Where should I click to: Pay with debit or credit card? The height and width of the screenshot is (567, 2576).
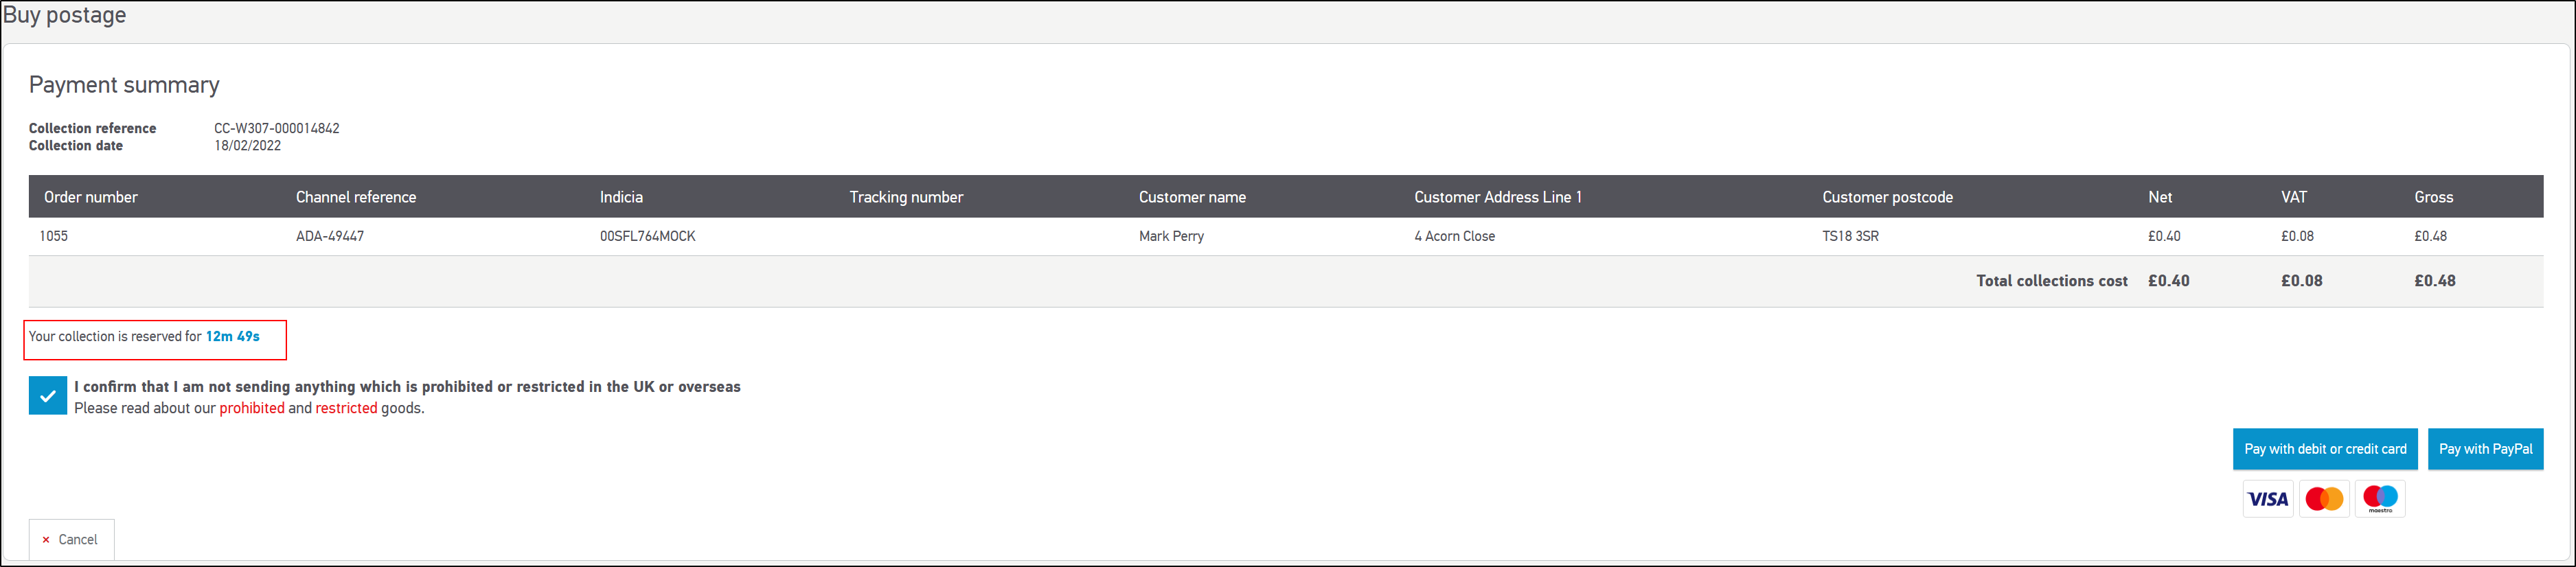(x=2324, y=449)
